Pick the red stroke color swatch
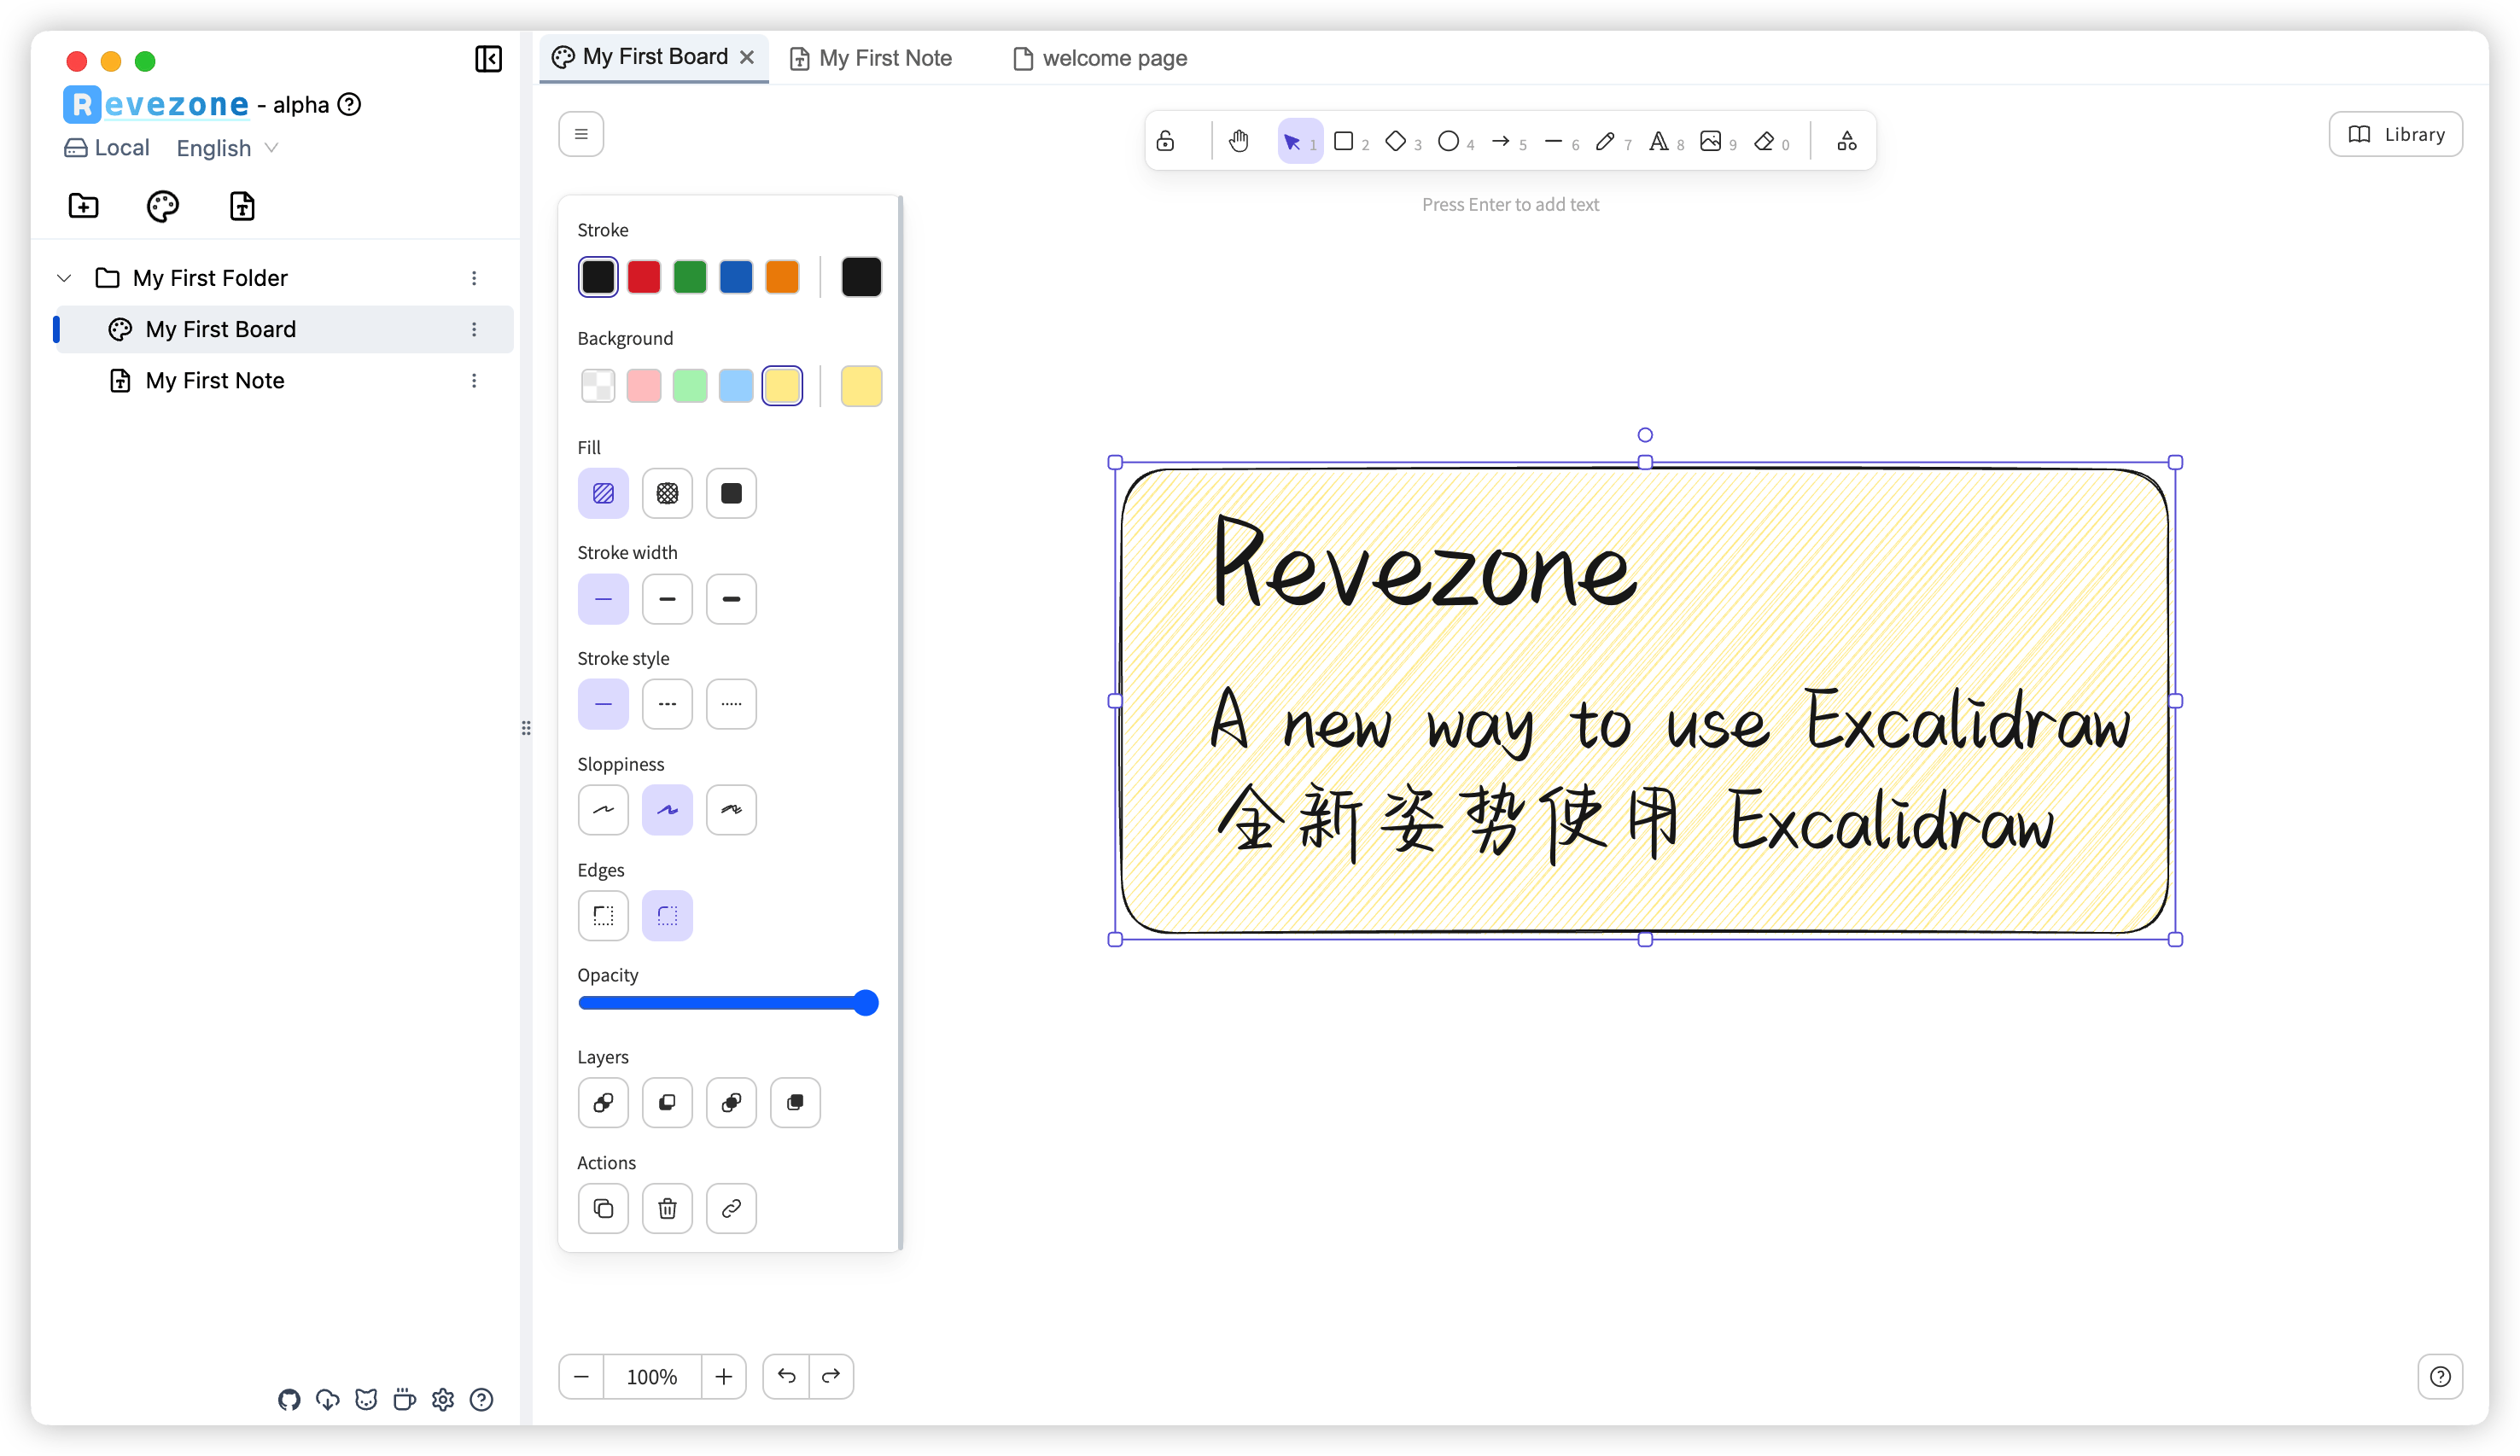 click(644, 277)
